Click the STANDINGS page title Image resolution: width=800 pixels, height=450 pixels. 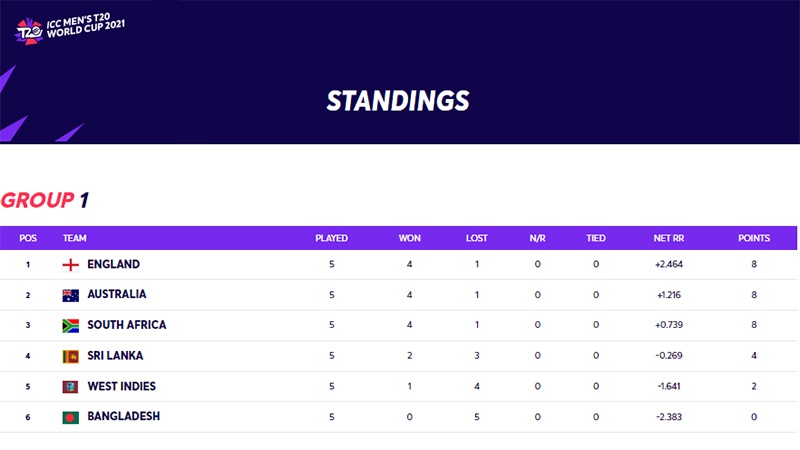398,100
